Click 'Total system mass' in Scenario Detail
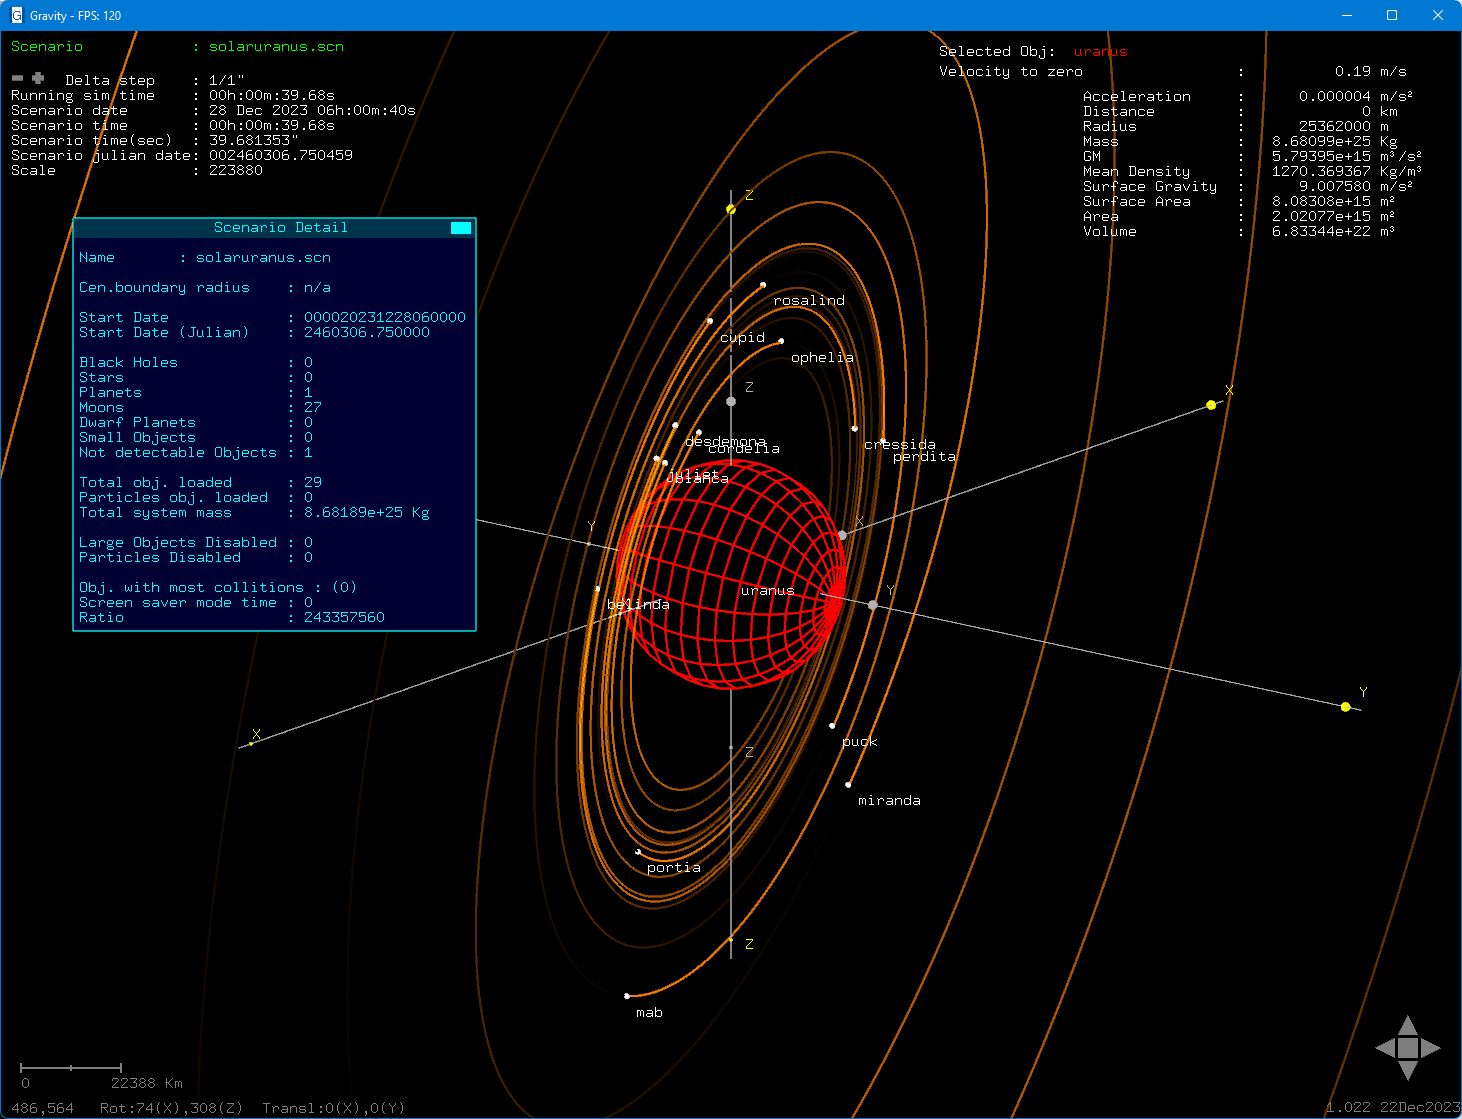Screen dimensions: 1462x1119 pyautogui.click(x=155, y=513)
